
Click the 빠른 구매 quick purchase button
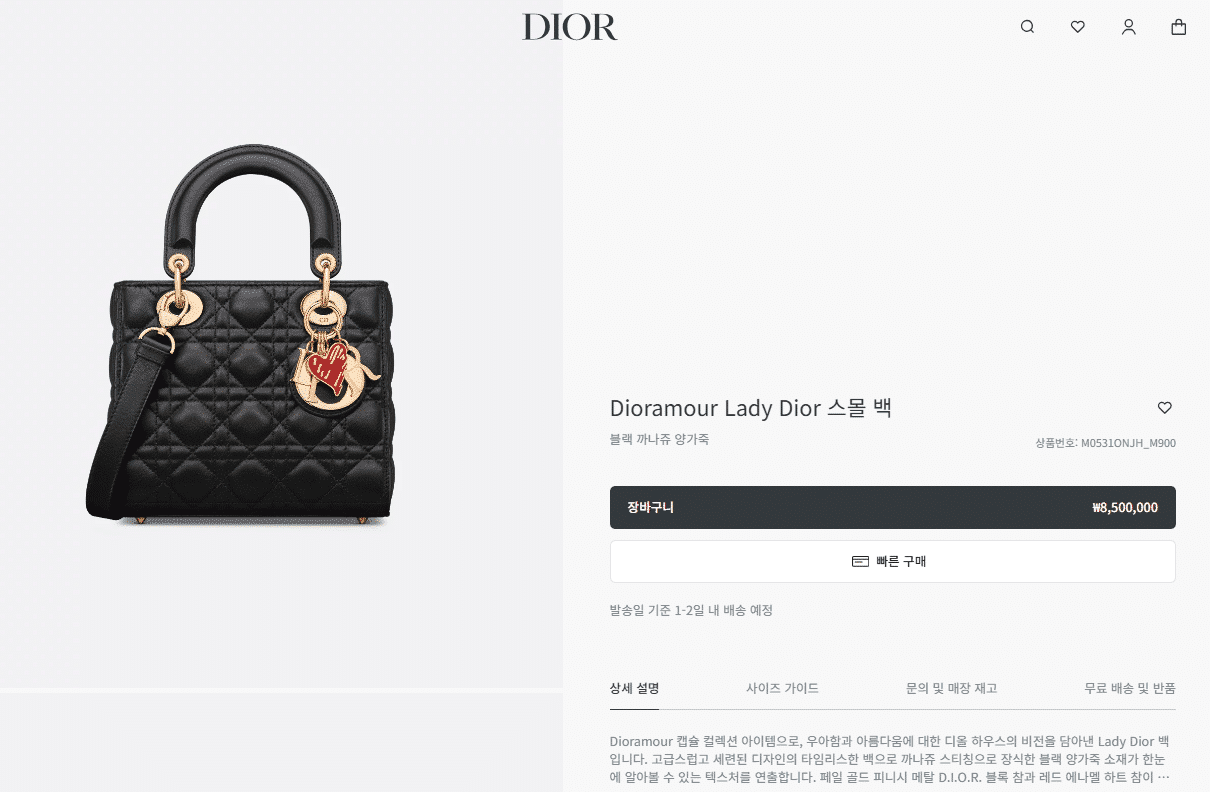(893, 561)
